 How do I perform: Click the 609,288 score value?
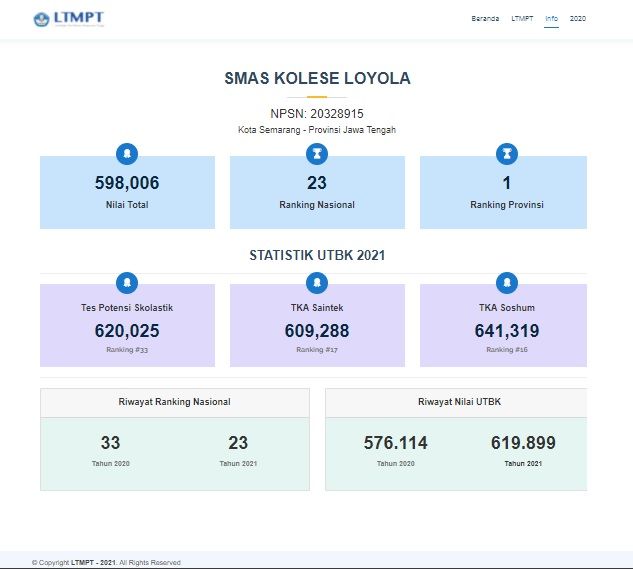click(x=317, y=331)
